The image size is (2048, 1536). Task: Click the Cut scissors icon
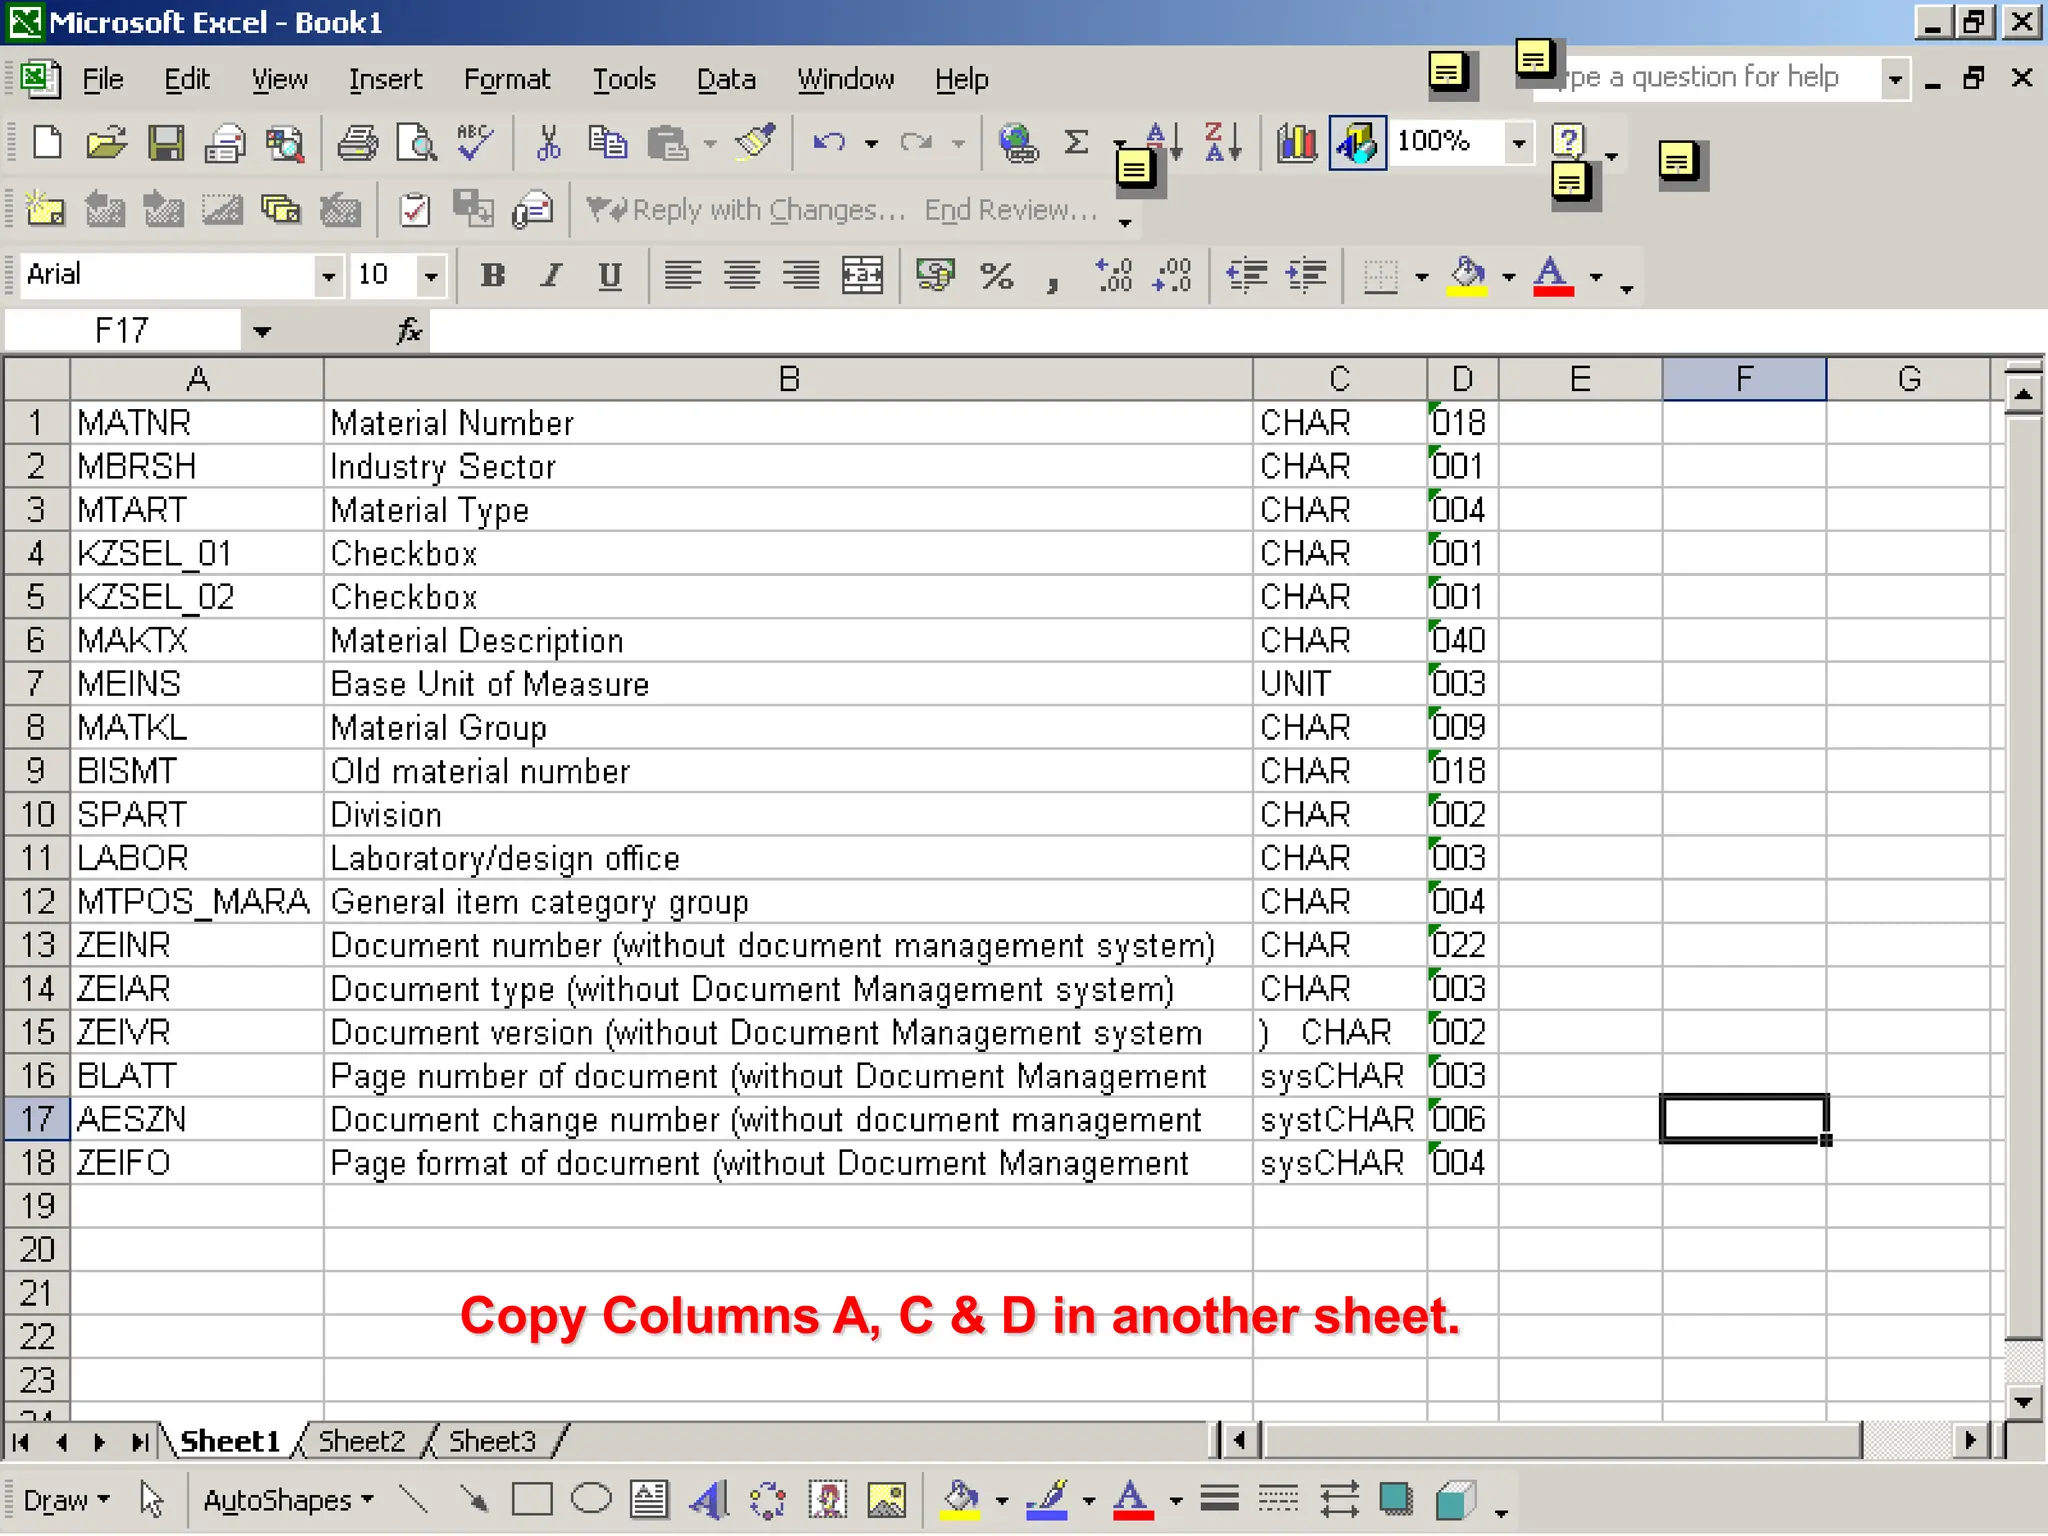(x=548, y=143)
